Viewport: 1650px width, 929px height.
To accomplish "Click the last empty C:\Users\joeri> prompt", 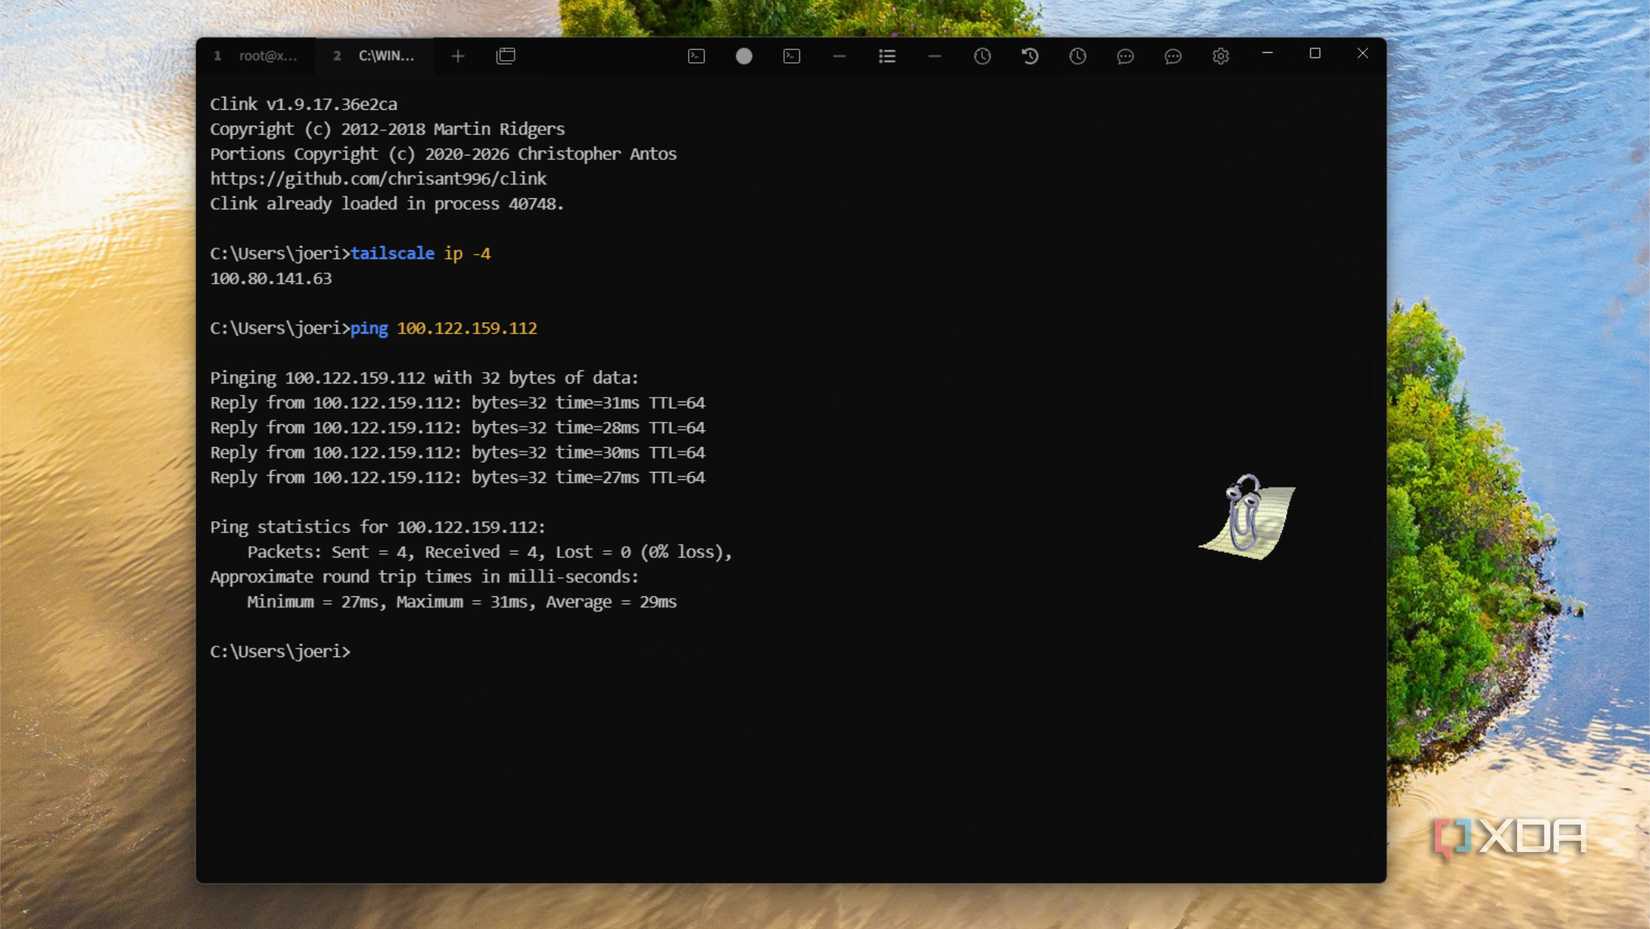I will pyautogui.click(x=280, y=651).
